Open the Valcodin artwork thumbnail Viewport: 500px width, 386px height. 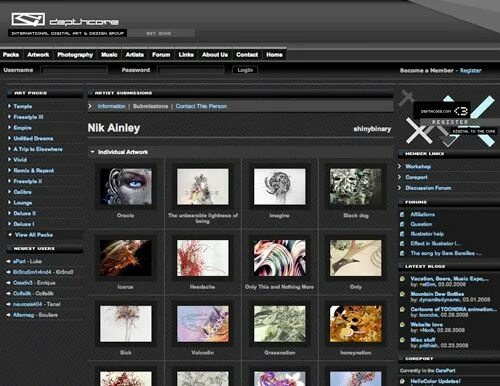click(203, 324)
